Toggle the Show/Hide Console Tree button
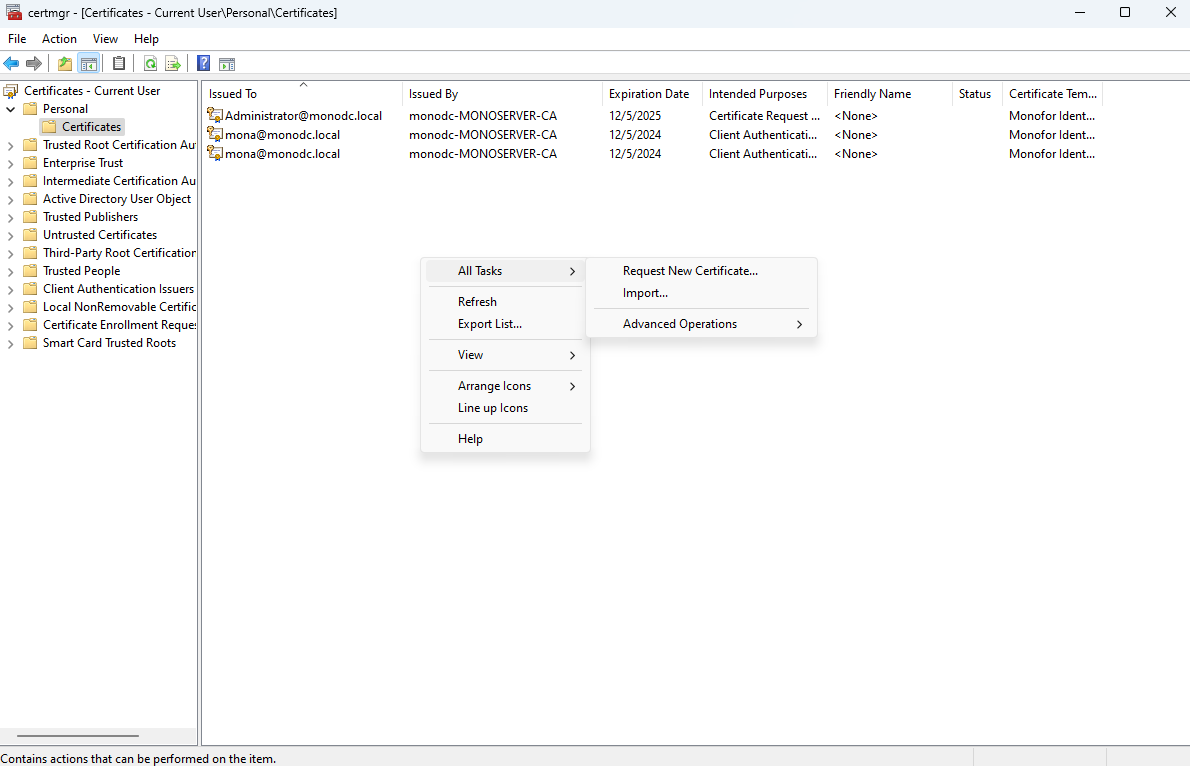 coord(89,64)
